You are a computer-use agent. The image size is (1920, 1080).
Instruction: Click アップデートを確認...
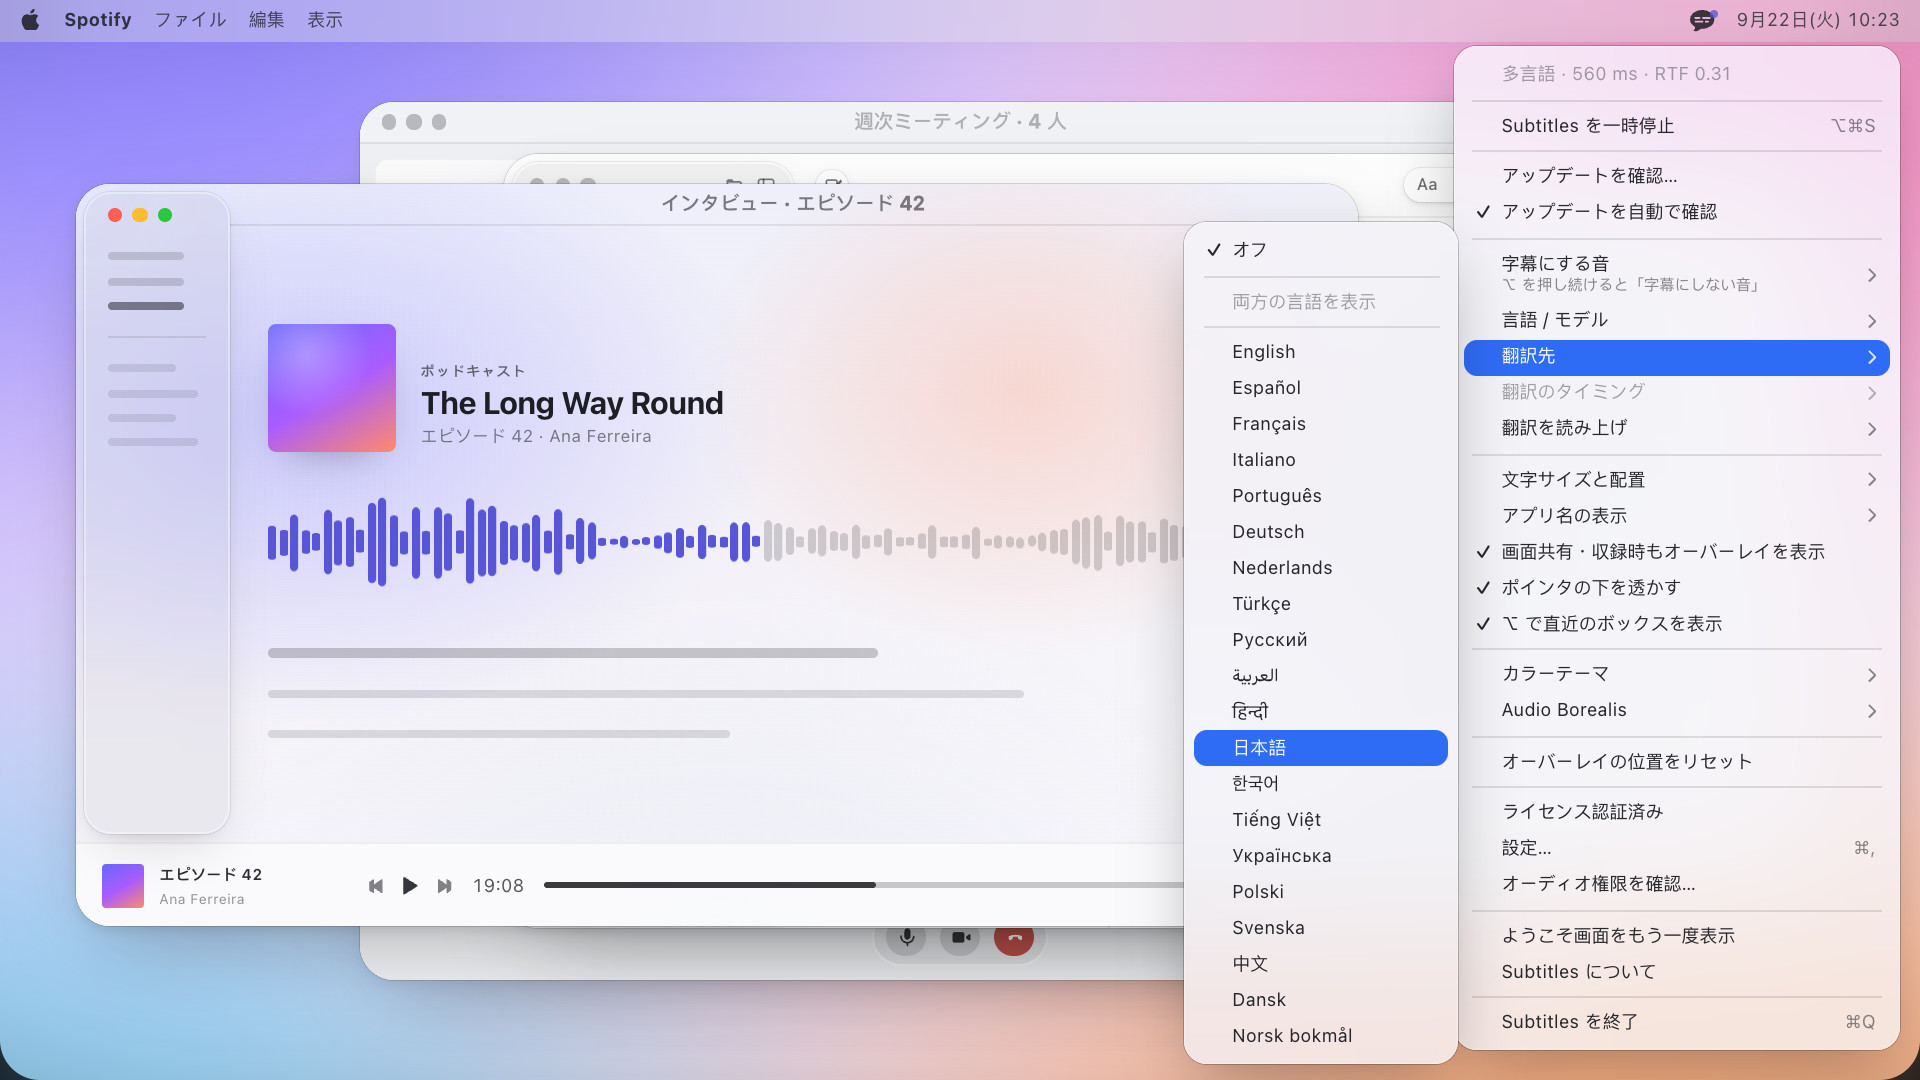(x=1677, y=176)
